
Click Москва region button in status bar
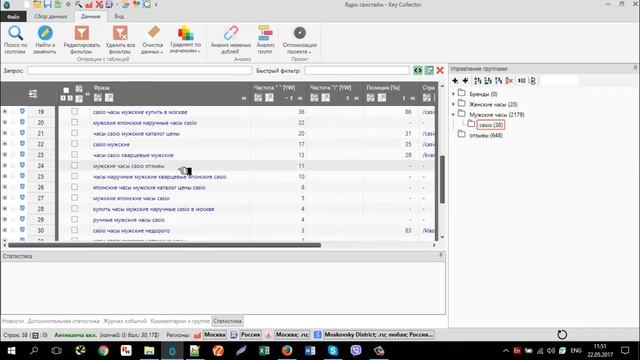click(x=214, y=335)
